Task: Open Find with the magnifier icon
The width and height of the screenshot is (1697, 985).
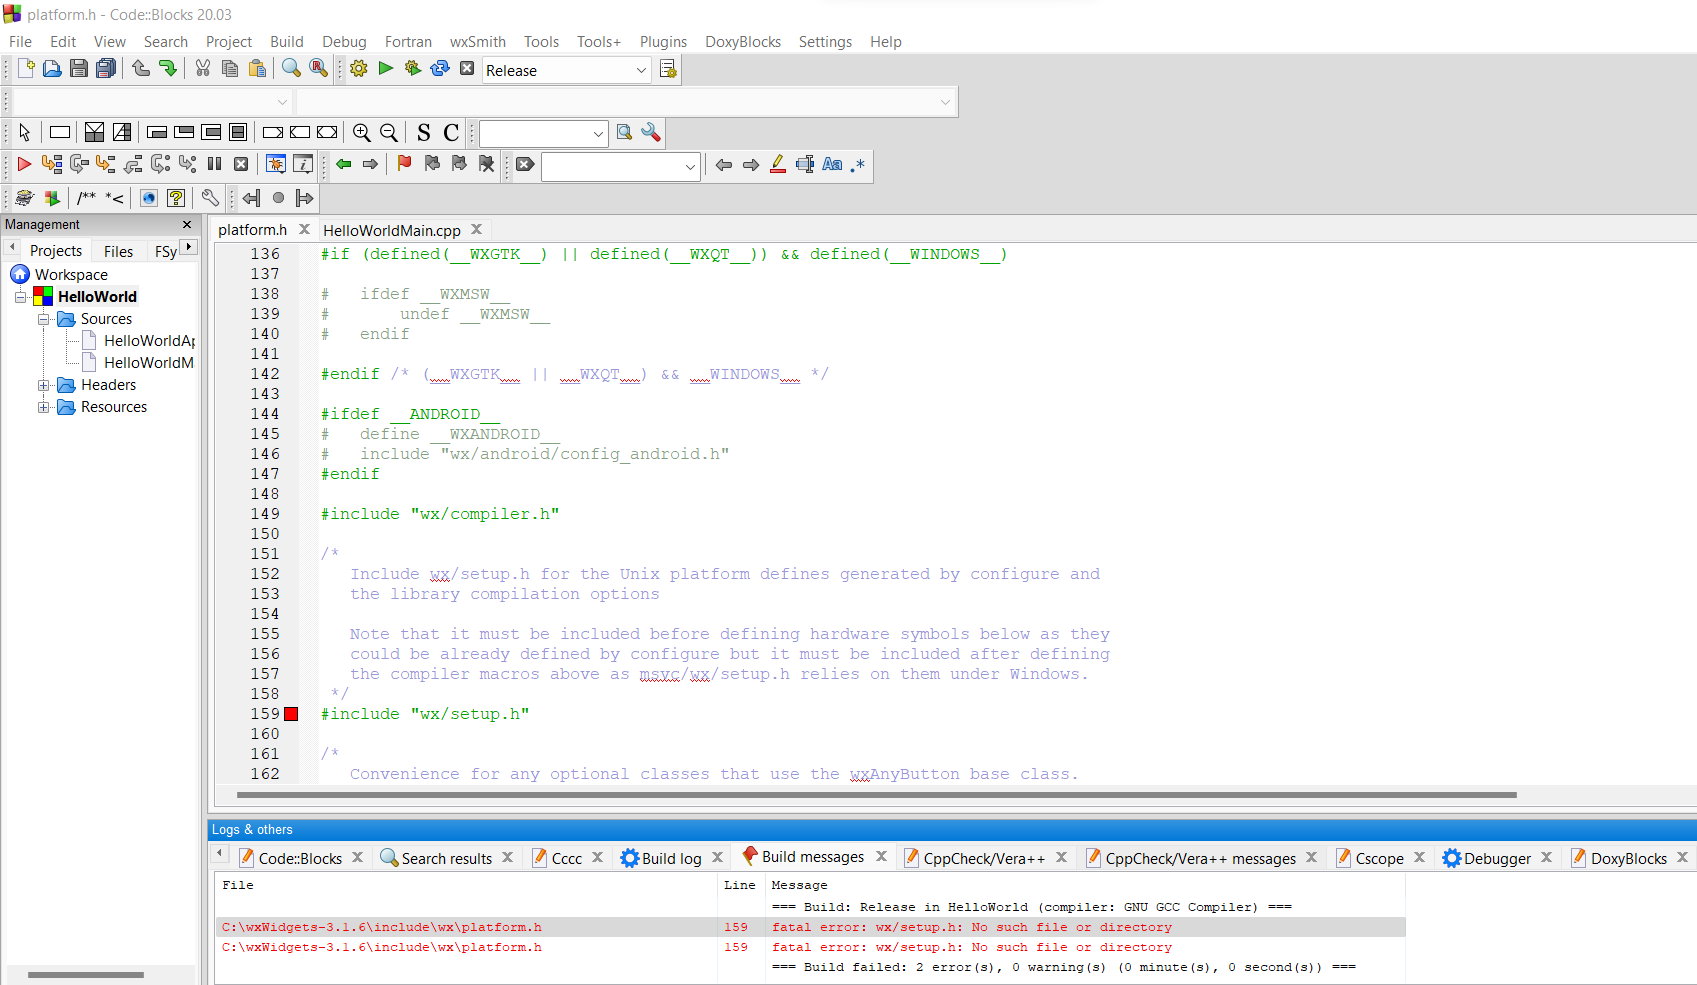Action: point(290,68)
